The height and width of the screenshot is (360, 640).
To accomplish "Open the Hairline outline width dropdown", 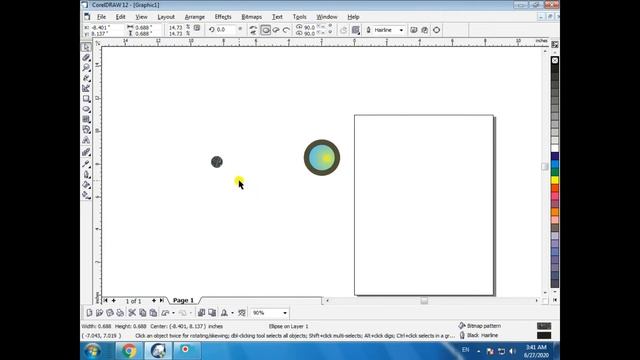I will 401,30.
